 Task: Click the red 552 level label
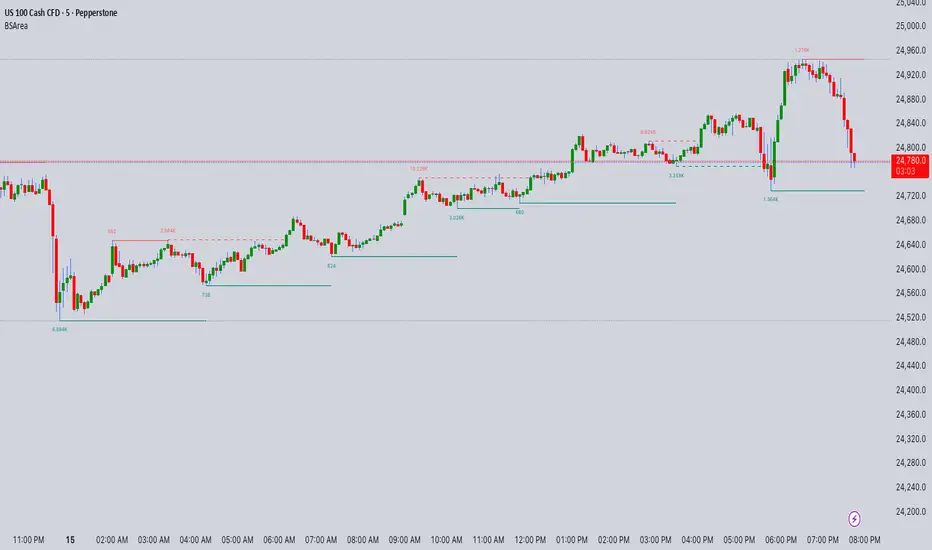click(112, 231)
